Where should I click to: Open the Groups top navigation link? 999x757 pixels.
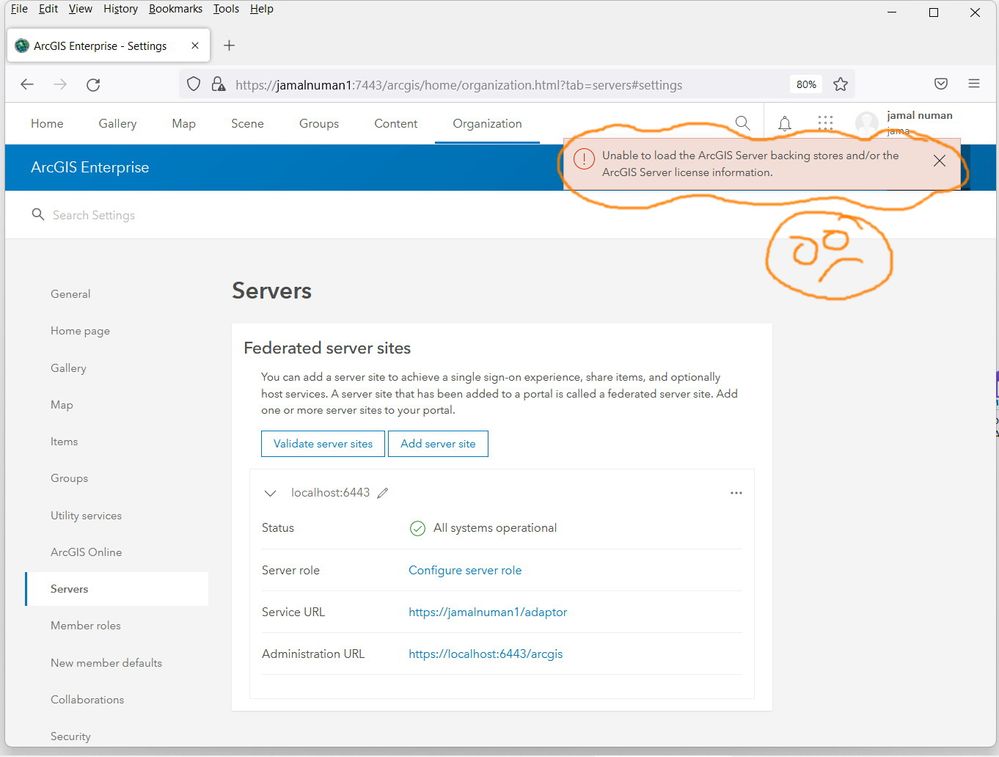[319, 124]
